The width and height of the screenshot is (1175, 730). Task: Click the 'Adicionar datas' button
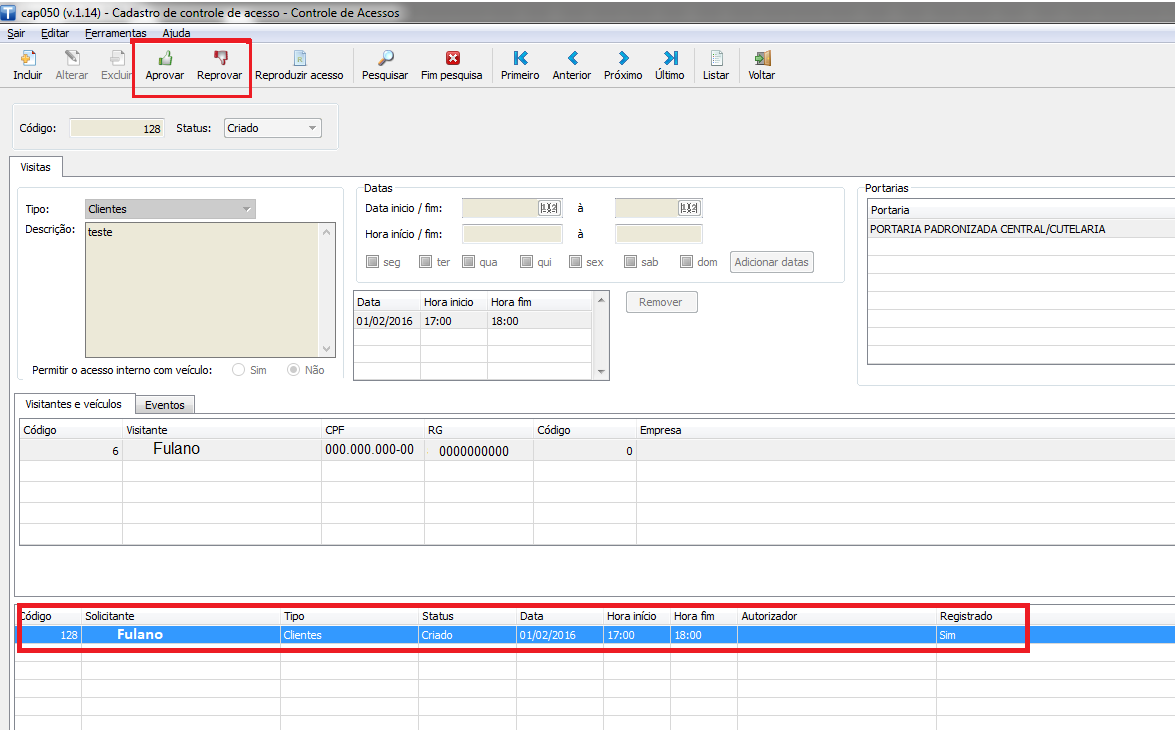[x=771, y=262]
